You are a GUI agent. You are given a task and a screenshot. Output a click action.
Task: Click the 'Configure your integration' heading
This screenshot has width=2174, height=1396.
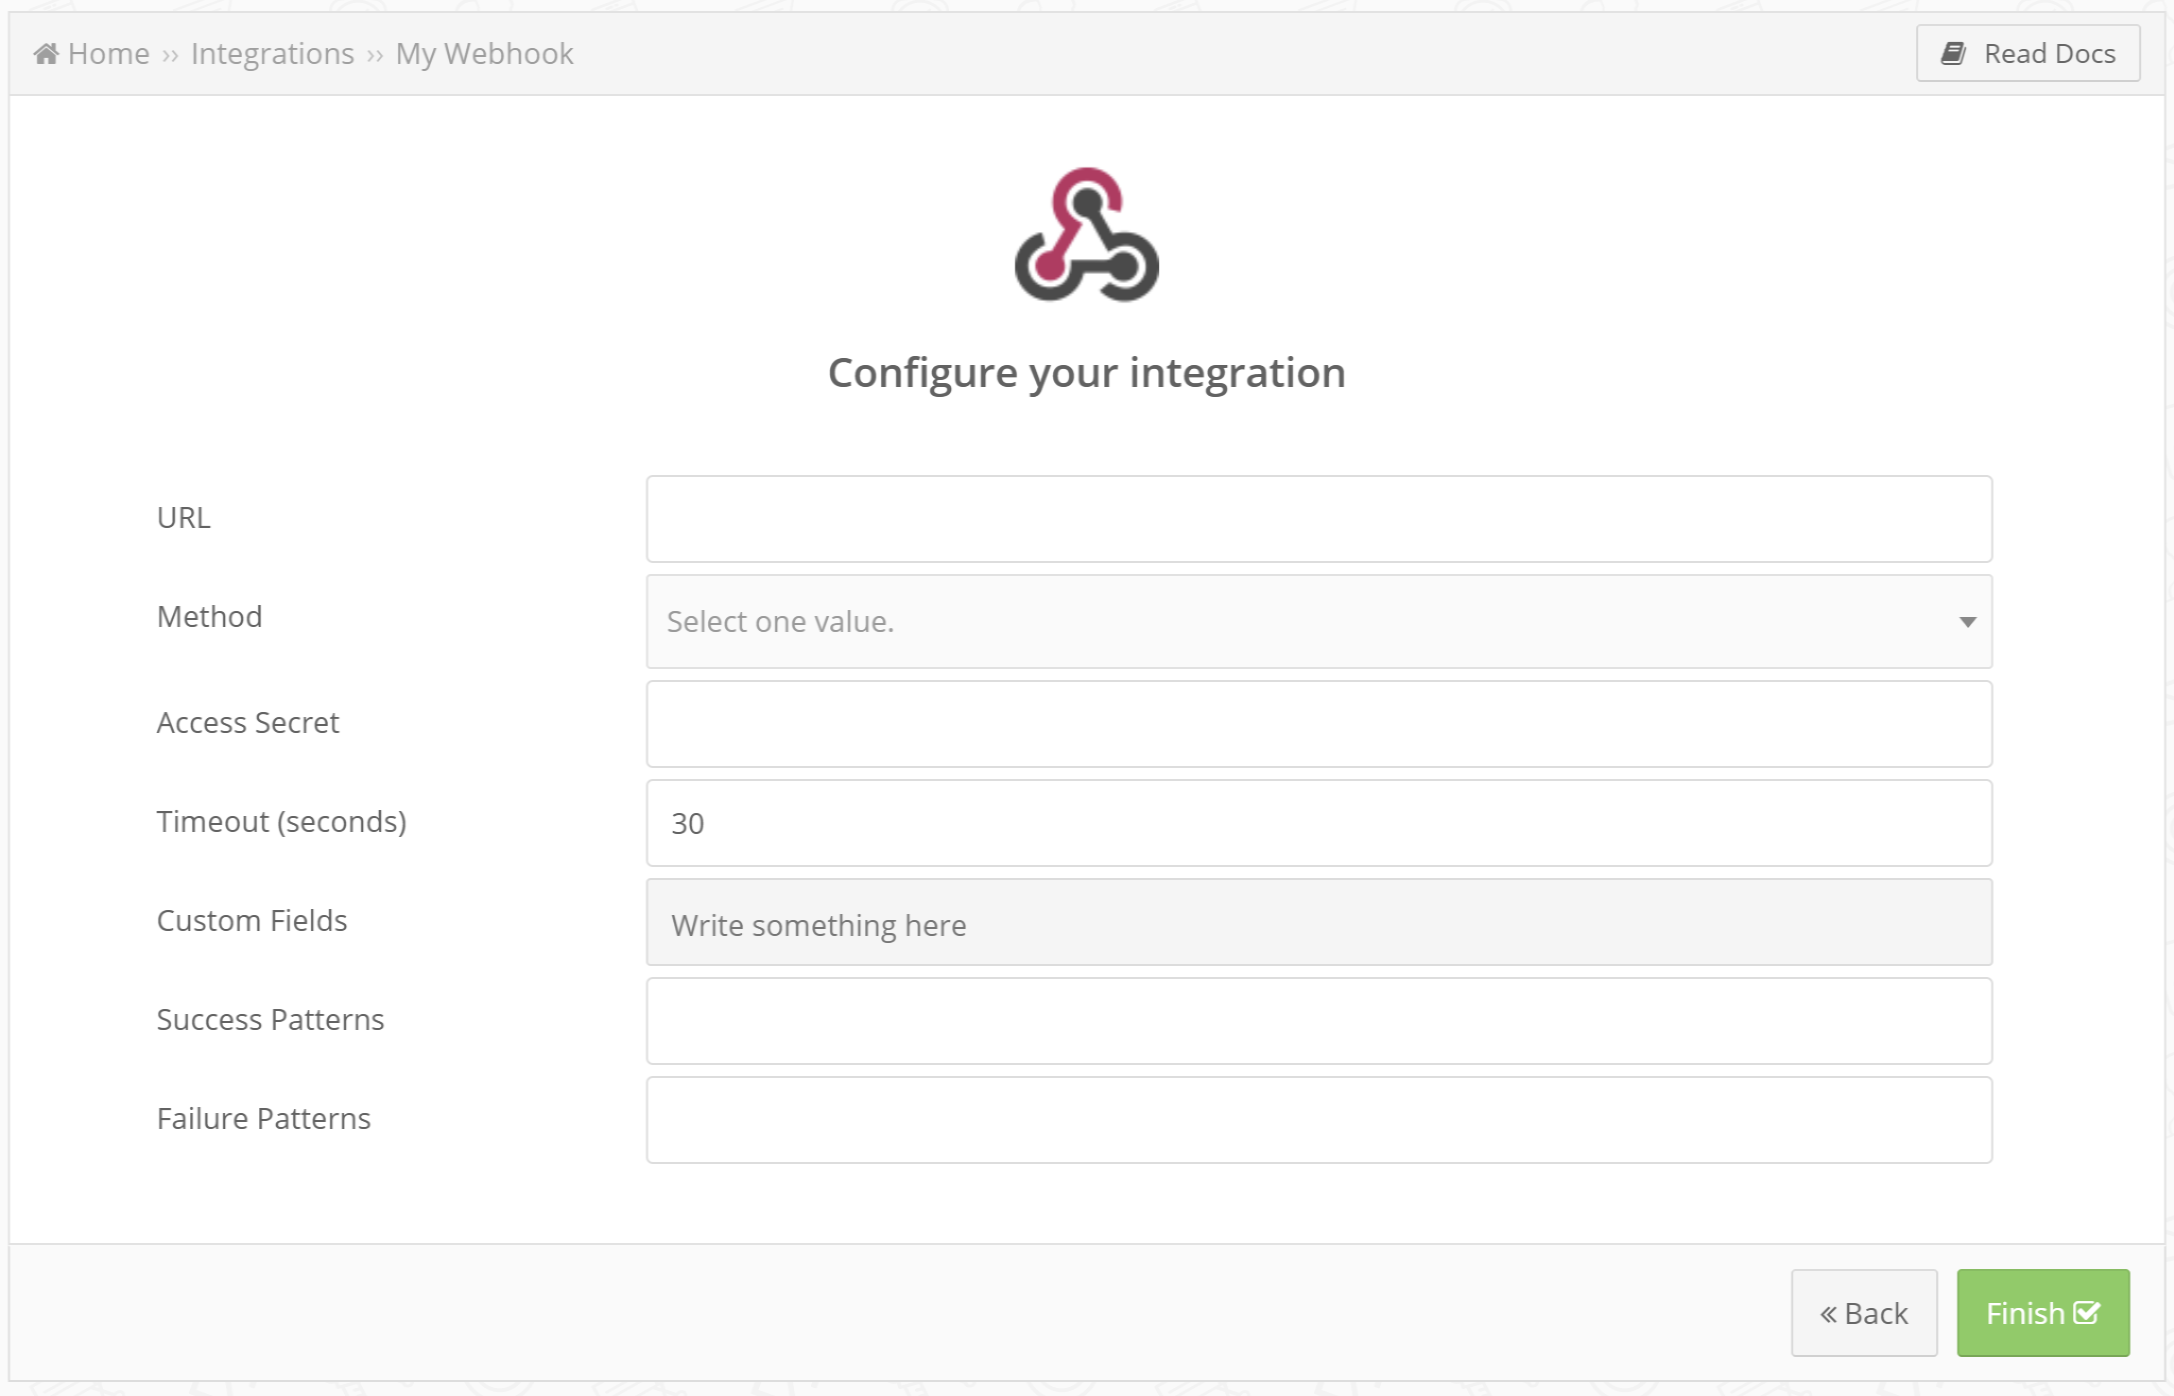pyautogui.click(x=1087, y=373)
